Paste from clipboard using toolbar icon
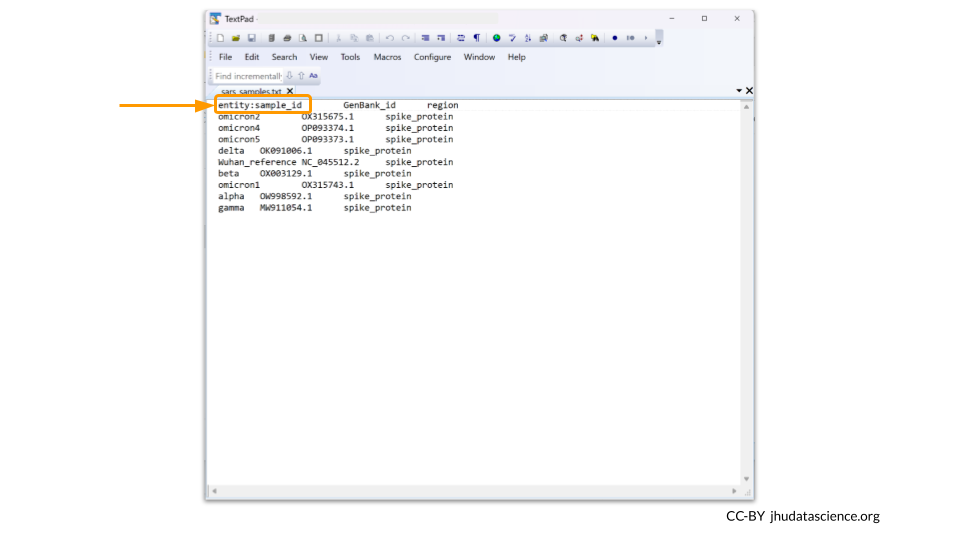 [x=370, y=38]
